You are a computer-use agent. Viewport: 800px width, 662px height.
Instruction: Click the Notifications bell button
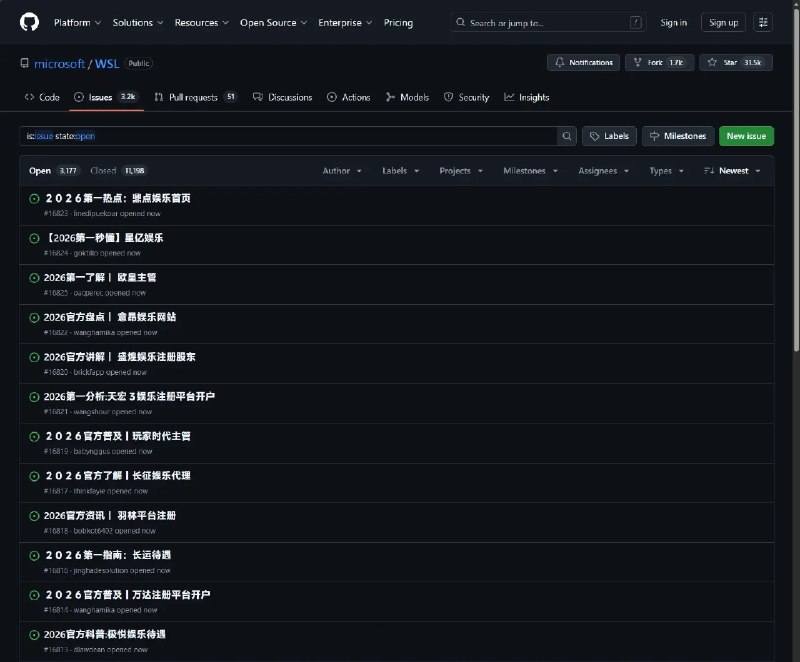click(x=583, y=62)
